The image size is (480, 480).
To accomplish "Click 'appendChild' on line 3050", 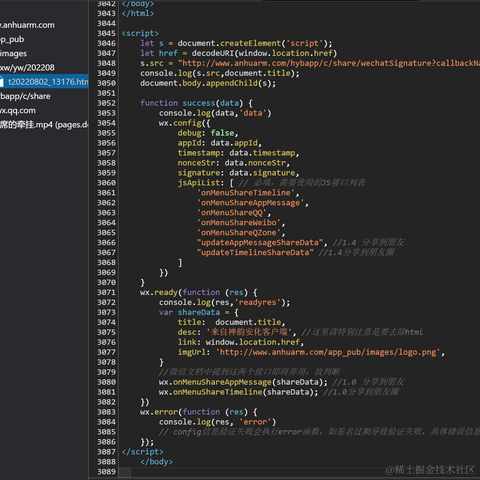I will tap(232, 83).
